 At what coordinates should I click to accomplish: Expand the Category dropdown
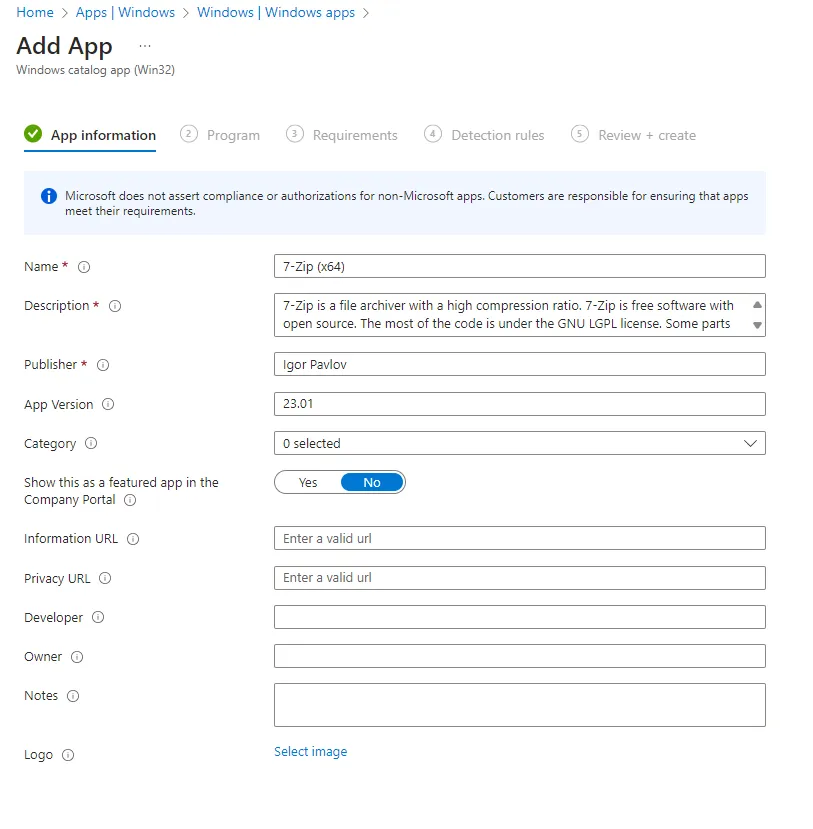[519, 443]
